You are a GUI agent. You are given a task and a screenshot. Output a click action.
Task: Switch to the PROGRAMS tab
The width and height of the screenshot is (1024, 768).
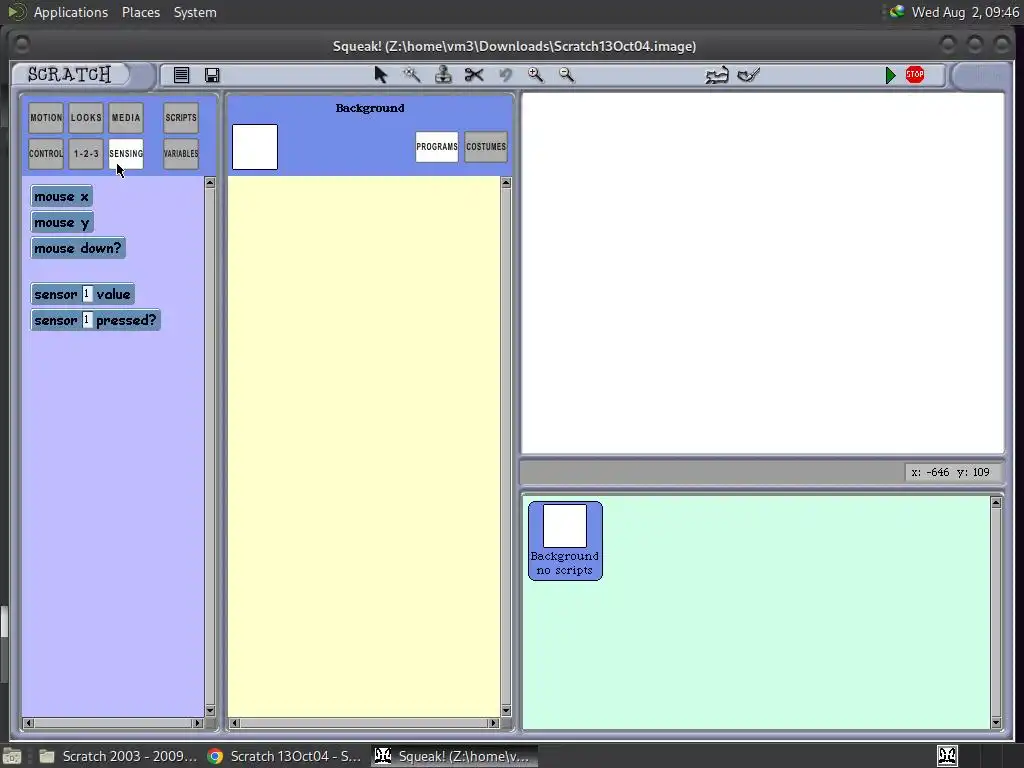437,147
